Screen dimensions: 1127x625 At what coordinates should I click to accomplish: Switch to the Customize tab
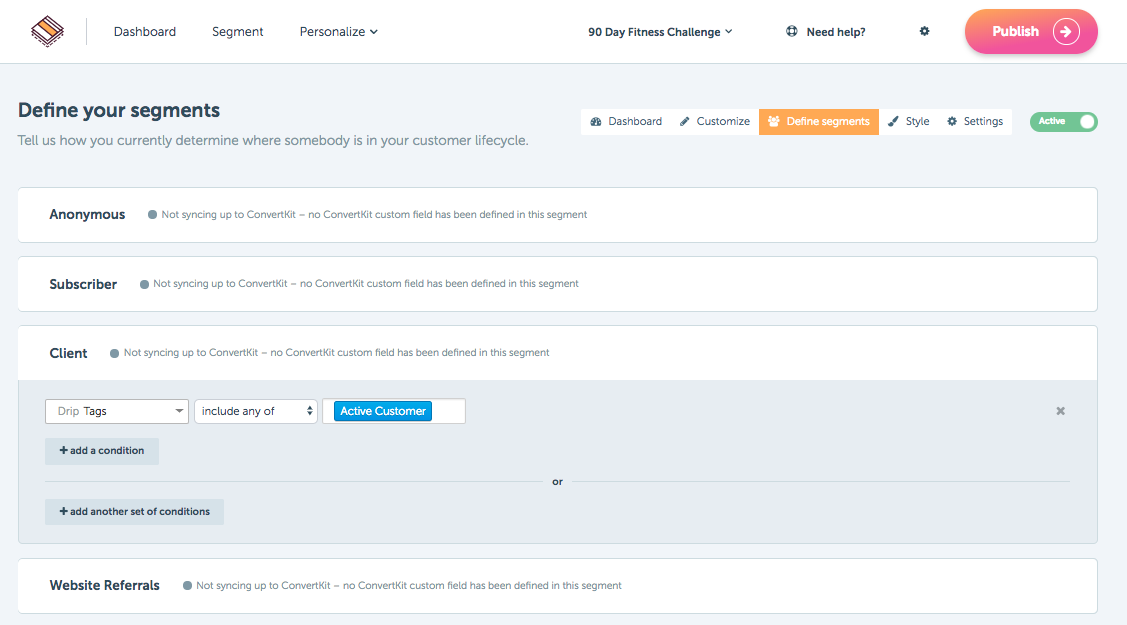[714, 121]
